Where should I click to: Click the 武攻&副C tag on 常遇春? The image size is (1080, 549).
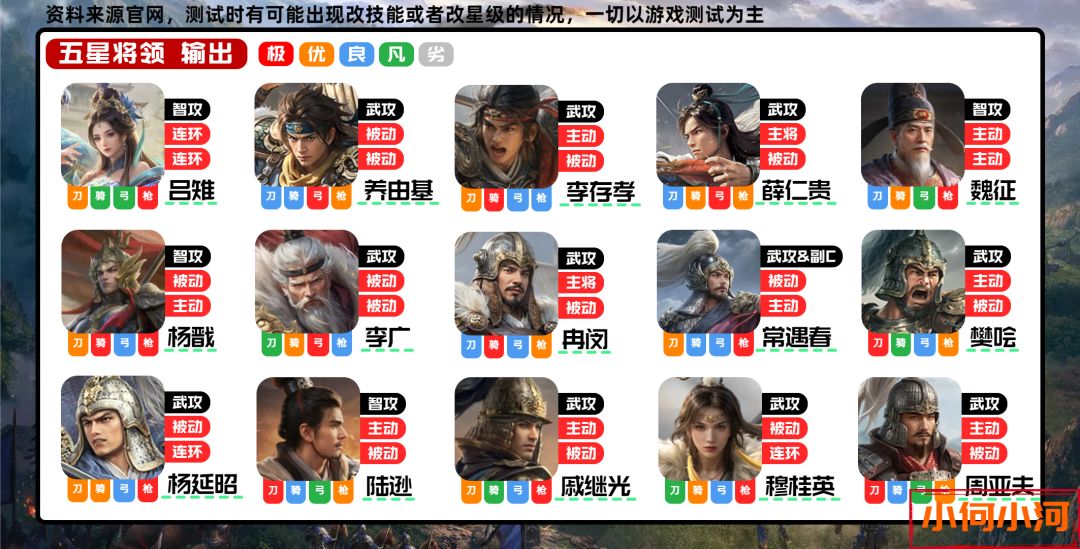tap(801, 257)
